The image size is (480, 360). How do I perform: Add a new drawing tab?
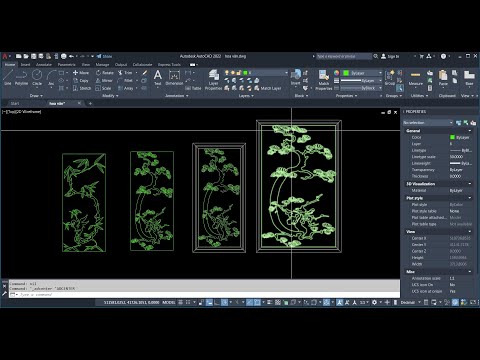pos(90,104)
